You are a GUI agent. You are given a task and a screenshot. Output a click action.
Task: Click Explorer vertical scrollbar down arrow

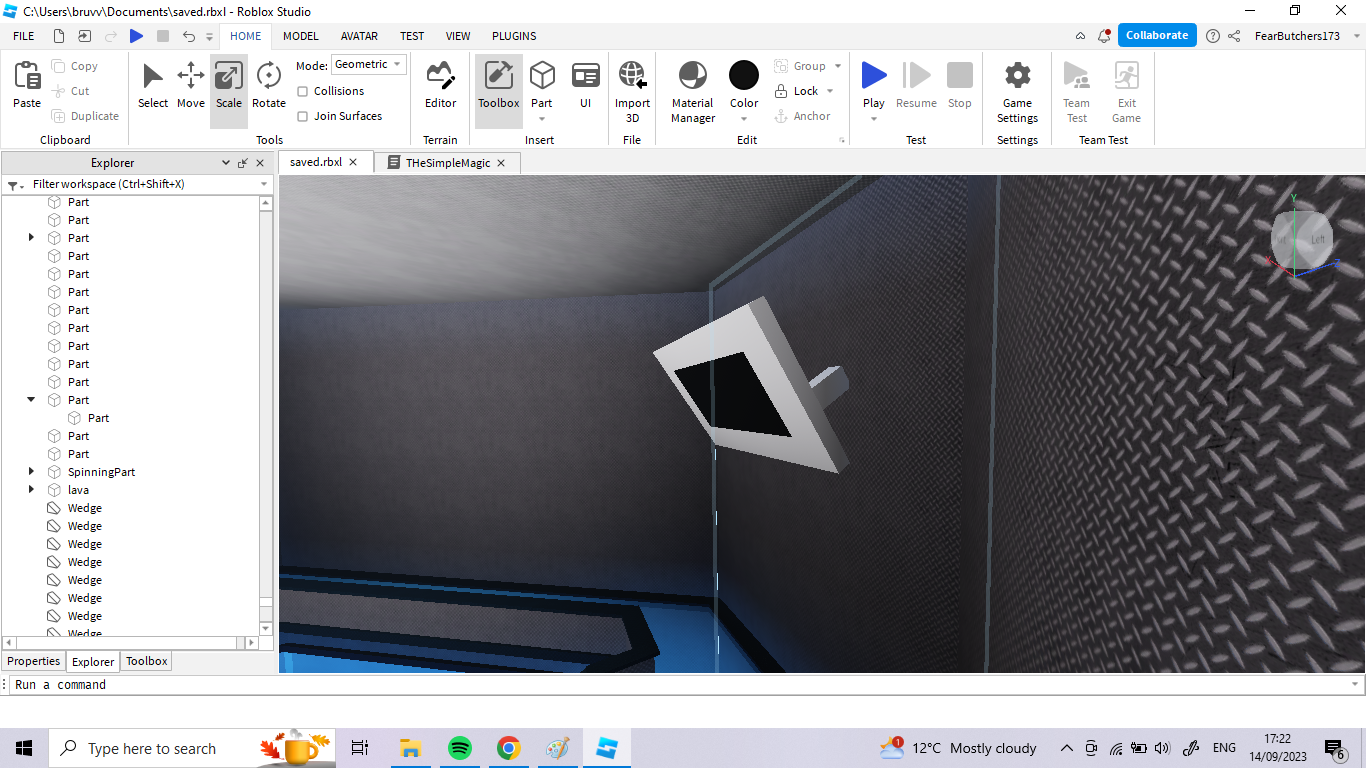(266, 628)
